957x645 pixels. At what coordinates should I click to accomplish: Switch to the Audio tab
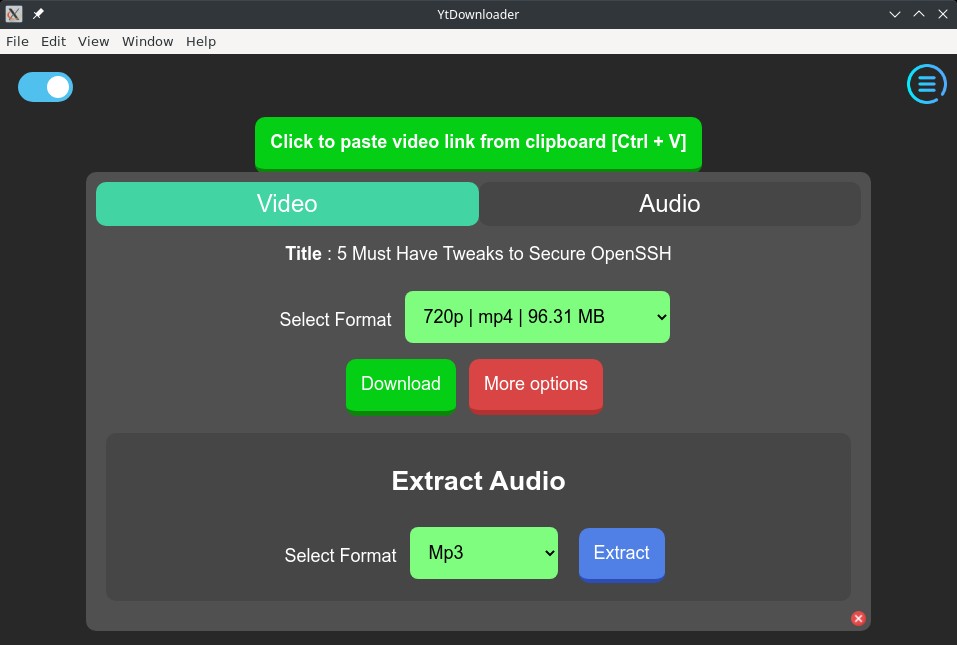coord(670,204)
